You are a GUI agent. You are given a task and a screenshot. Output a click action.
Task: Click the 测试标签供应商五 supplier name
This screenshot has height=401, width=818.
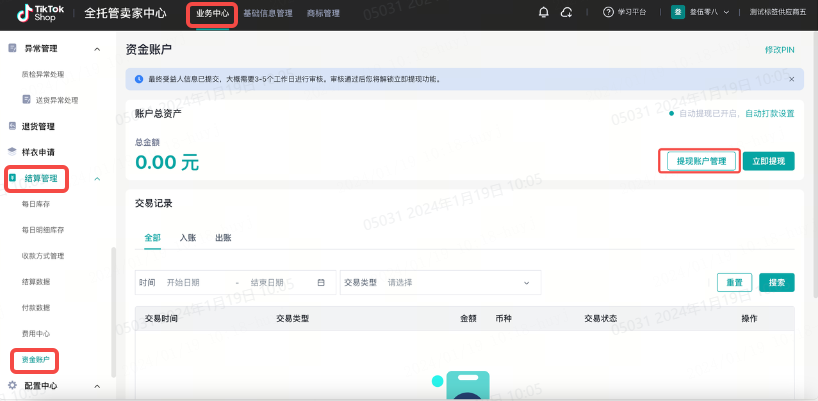point(777,13)
